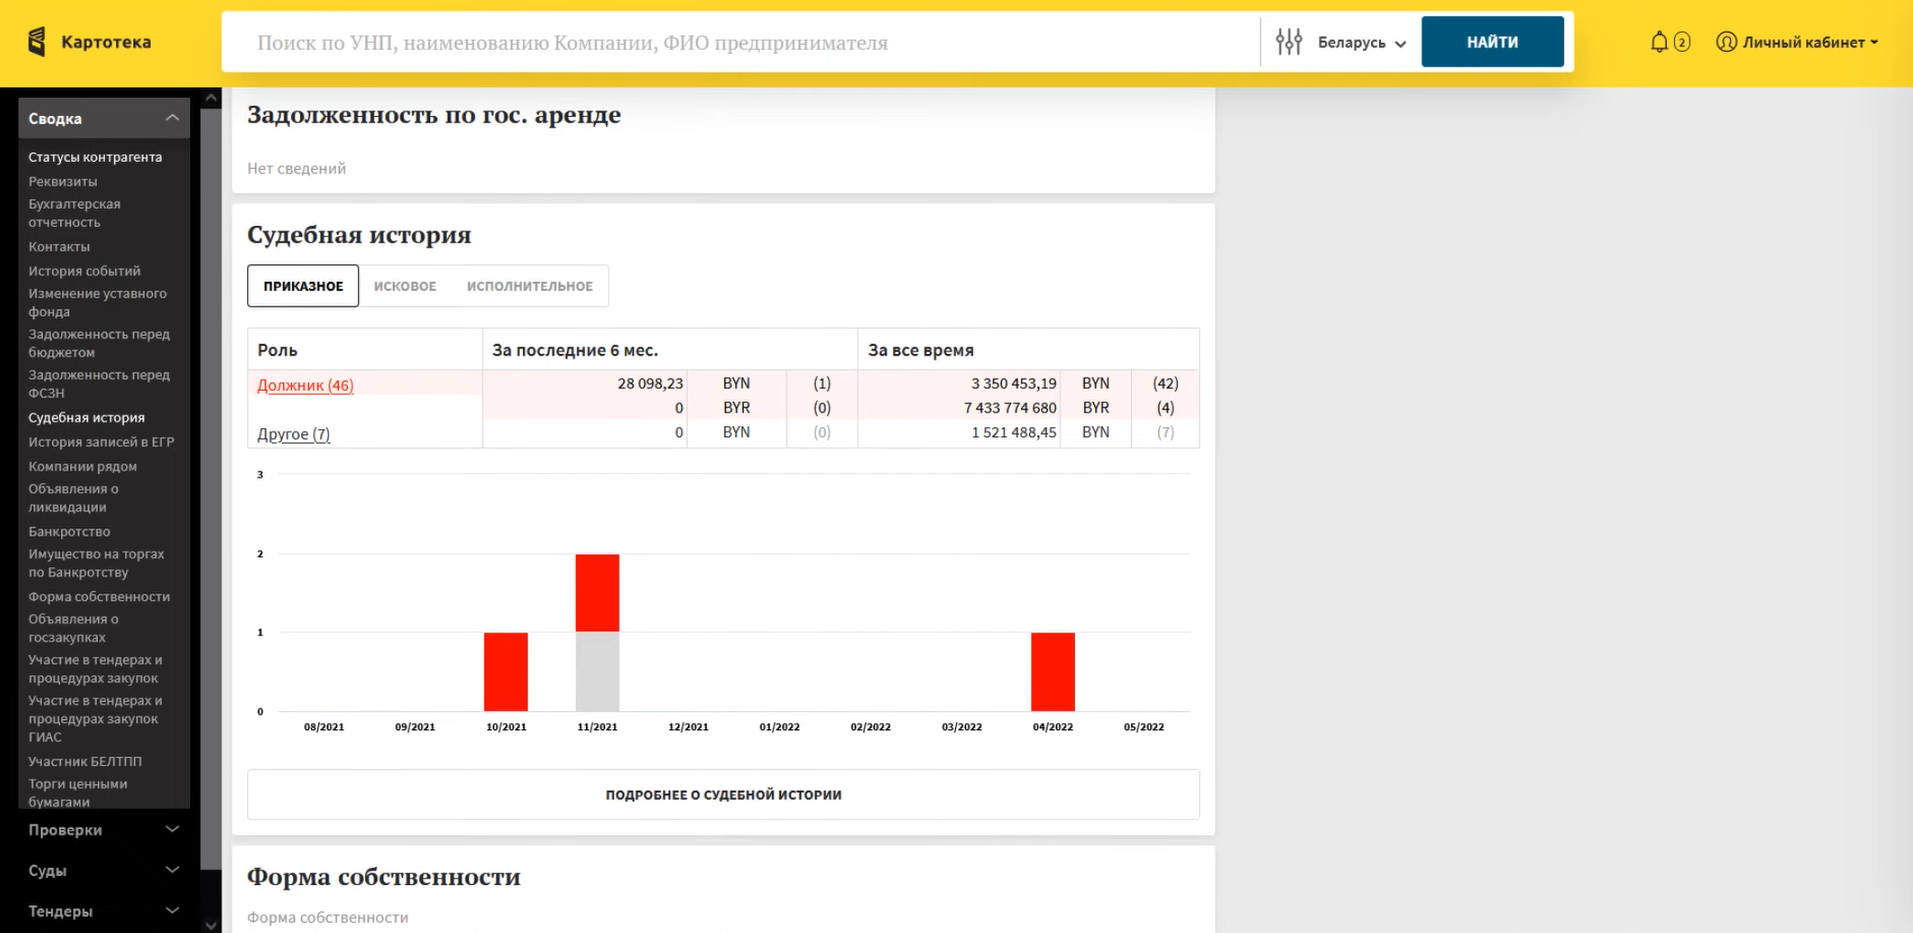The image size is (1913, 933).
Task: Switch to the Исковое tab
Action: pyautogui.click(x=405, y=286)
